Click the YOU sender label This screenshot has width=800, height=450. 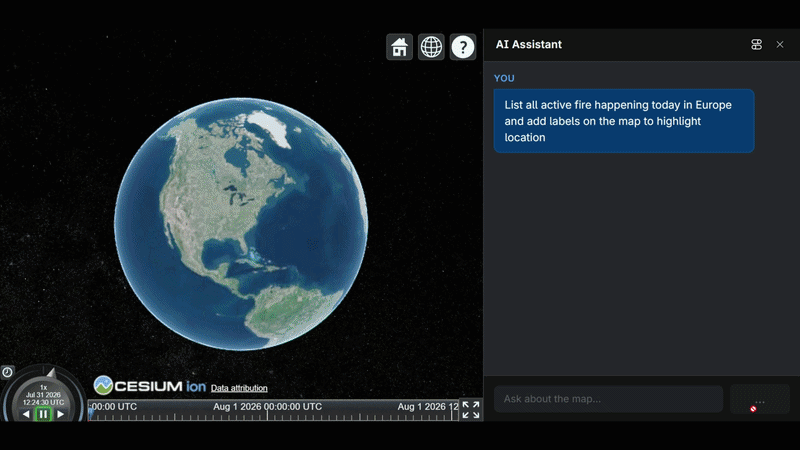point(504,78)
